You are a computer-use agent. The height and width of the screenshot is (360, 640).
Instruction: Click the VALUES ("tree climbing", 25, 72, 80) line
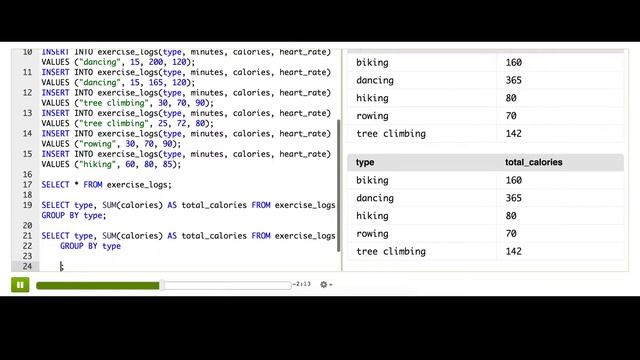[127, 123]
